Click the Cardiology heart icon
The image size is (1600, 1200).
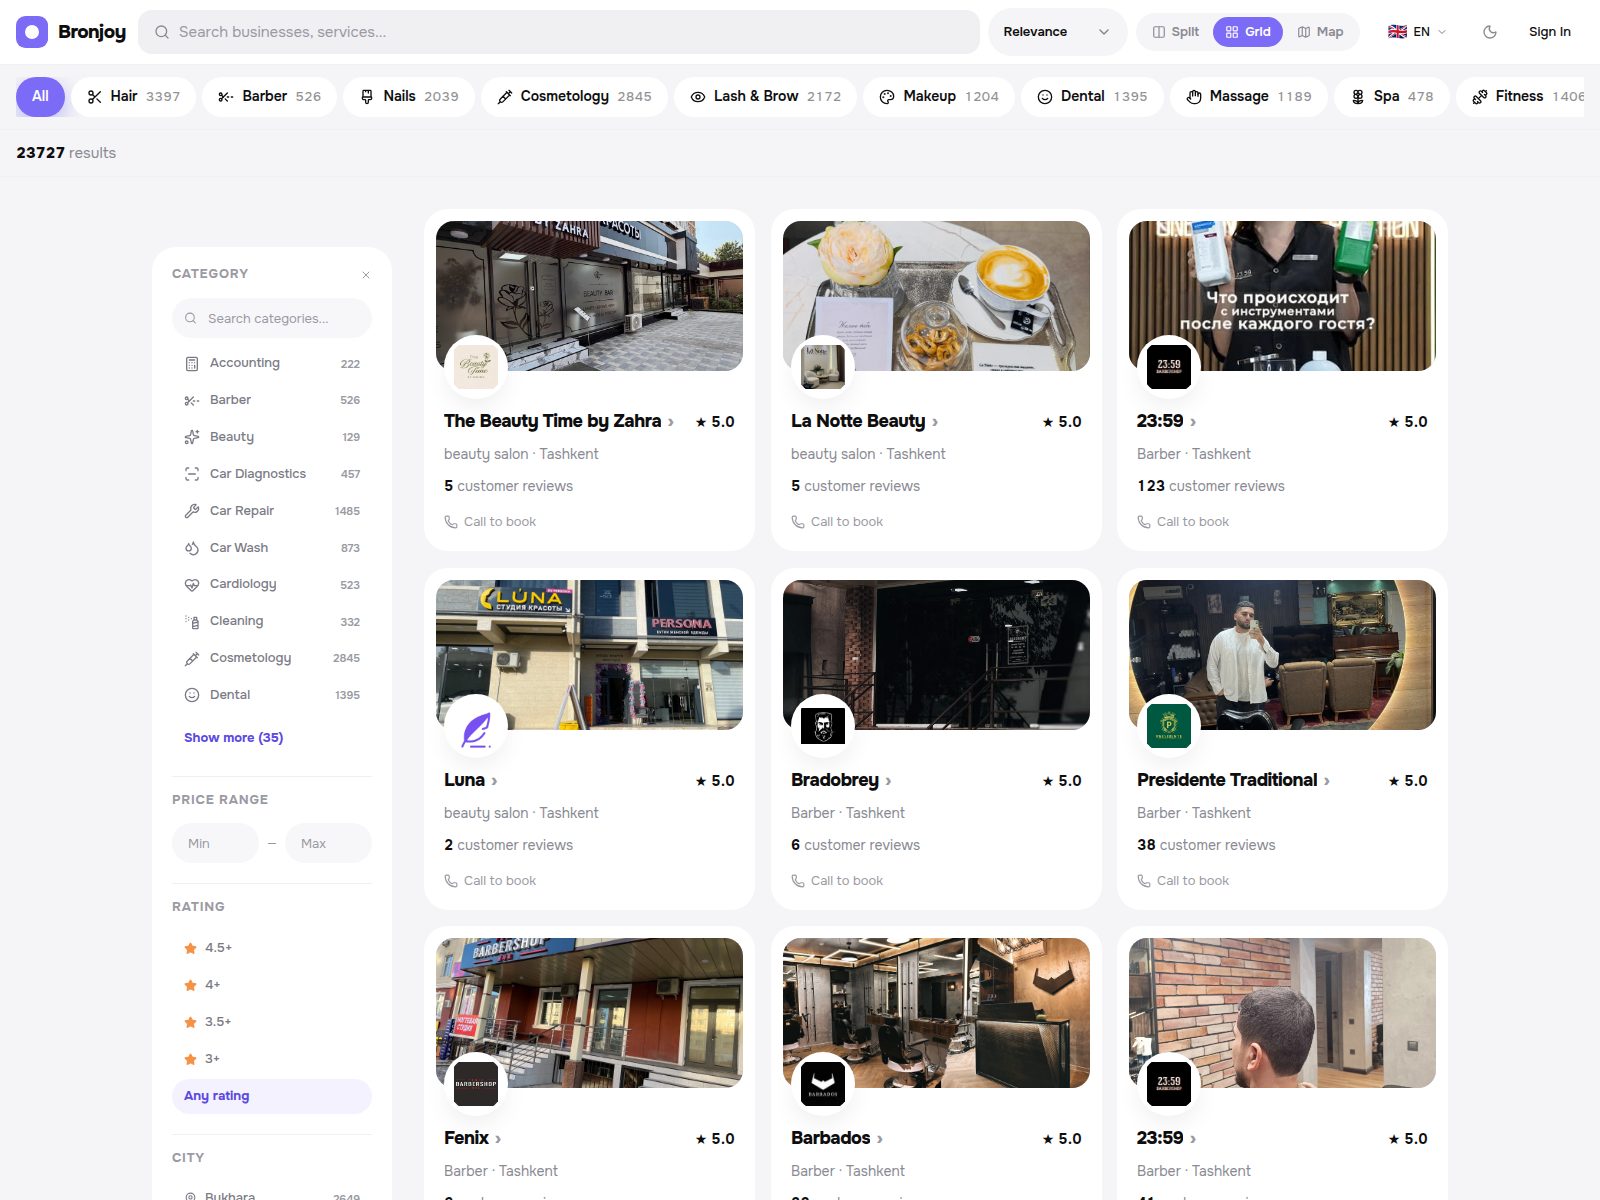coord(192,584)
